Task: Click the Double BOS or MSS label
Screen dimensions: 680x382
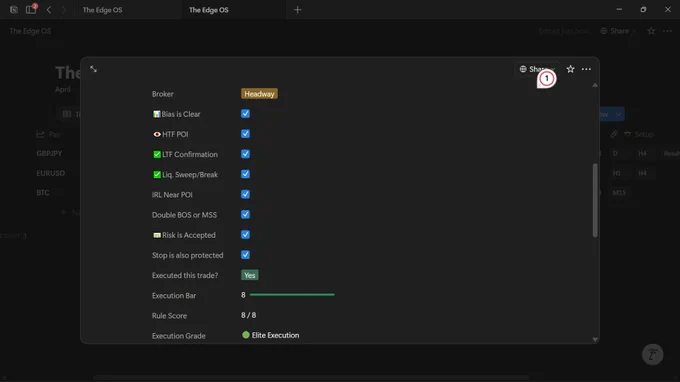Action: (x=184, y=215)
